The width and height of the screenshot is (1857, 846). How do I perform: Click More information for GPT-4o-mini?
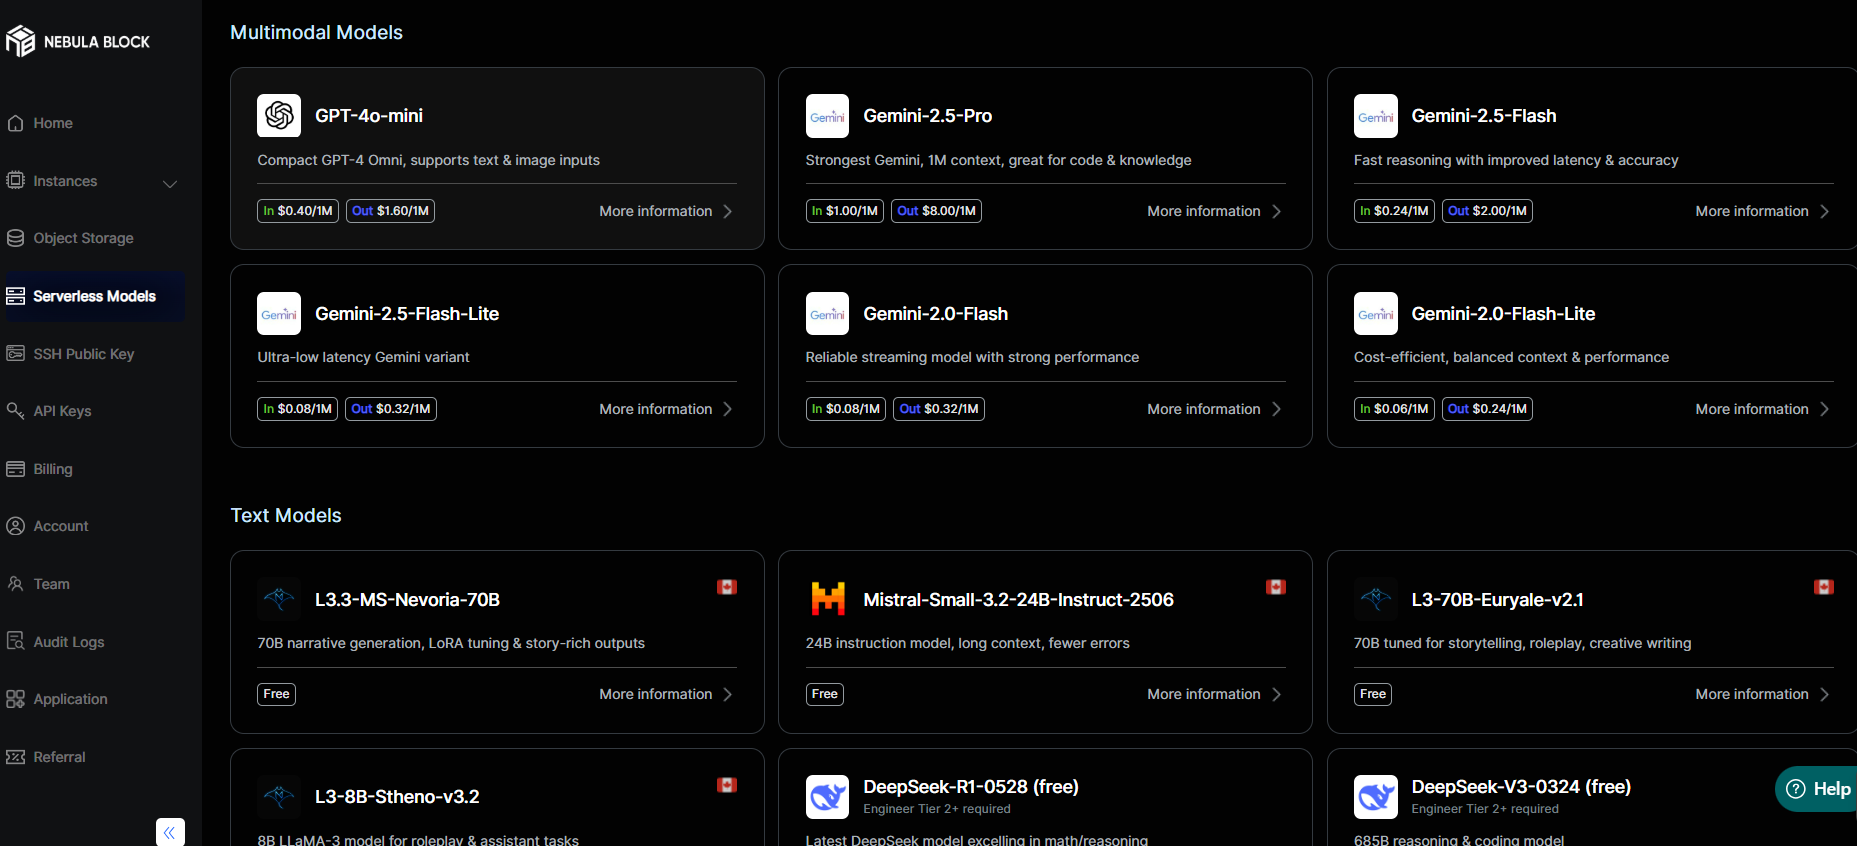665,211
